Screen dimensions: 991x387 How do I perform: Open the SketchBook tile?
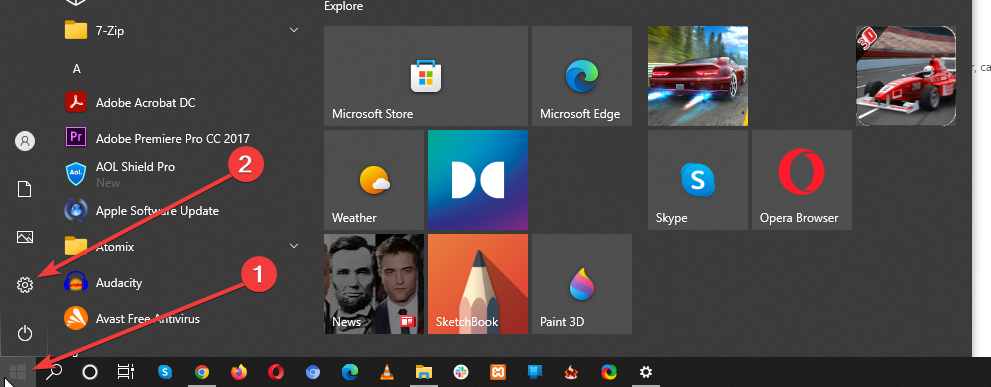(477, 283)
